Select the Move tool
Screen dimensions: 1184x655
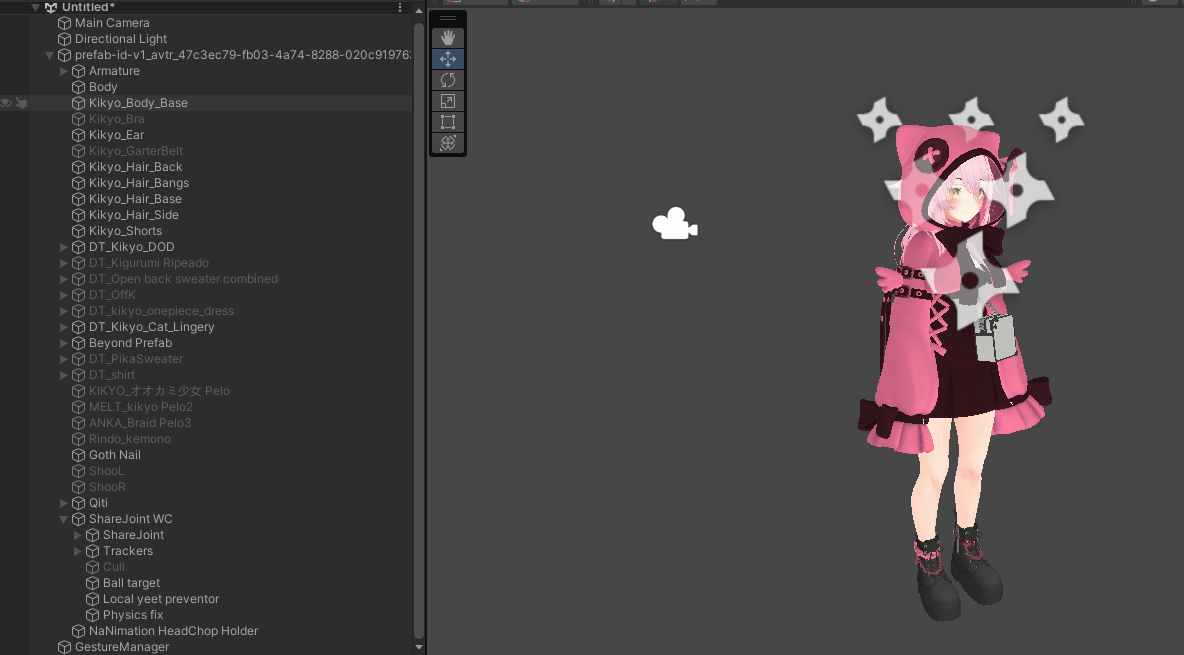448,59
